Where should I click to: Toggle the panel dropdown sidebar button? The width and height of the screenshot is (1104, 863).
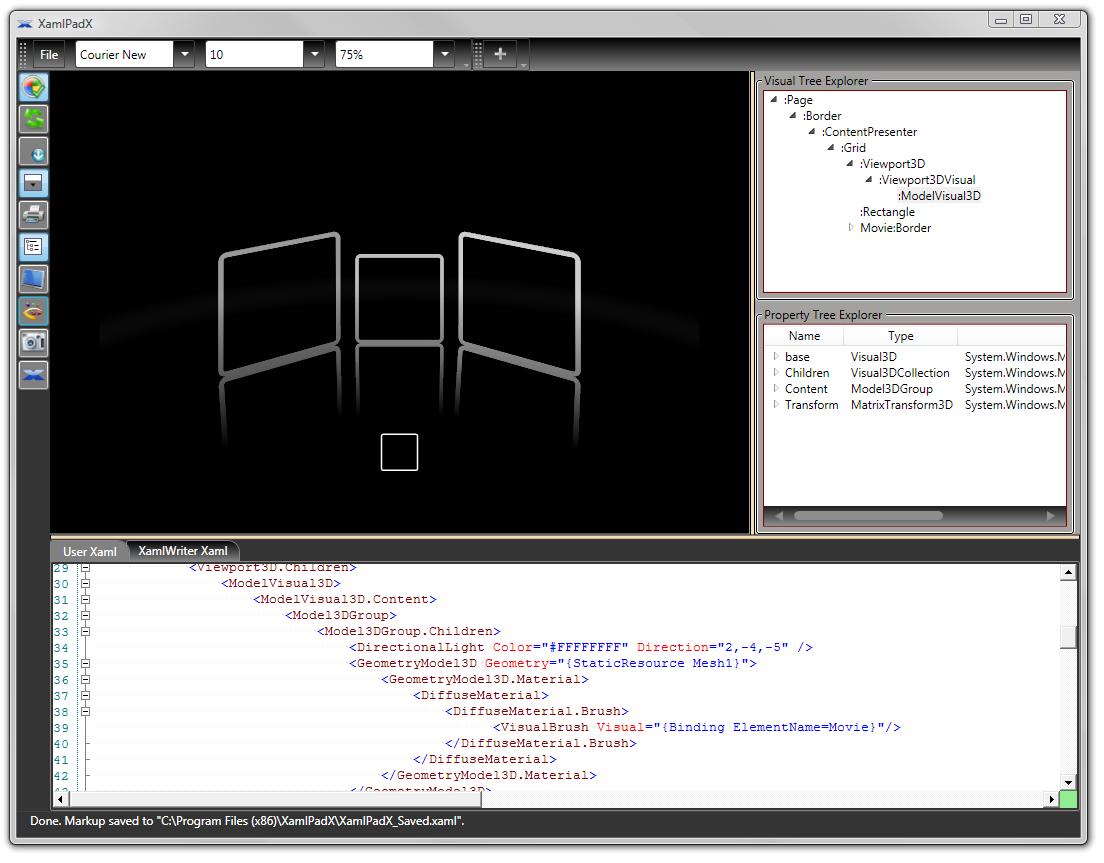point(34,183)
